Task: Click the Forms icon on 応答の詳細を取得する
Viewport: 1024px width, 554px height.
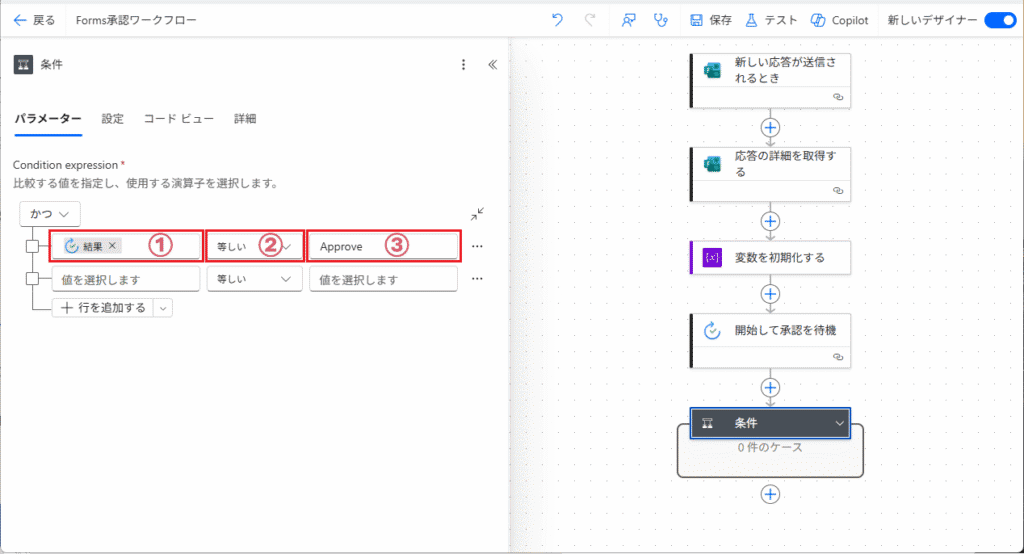Action: coord(712,164)
